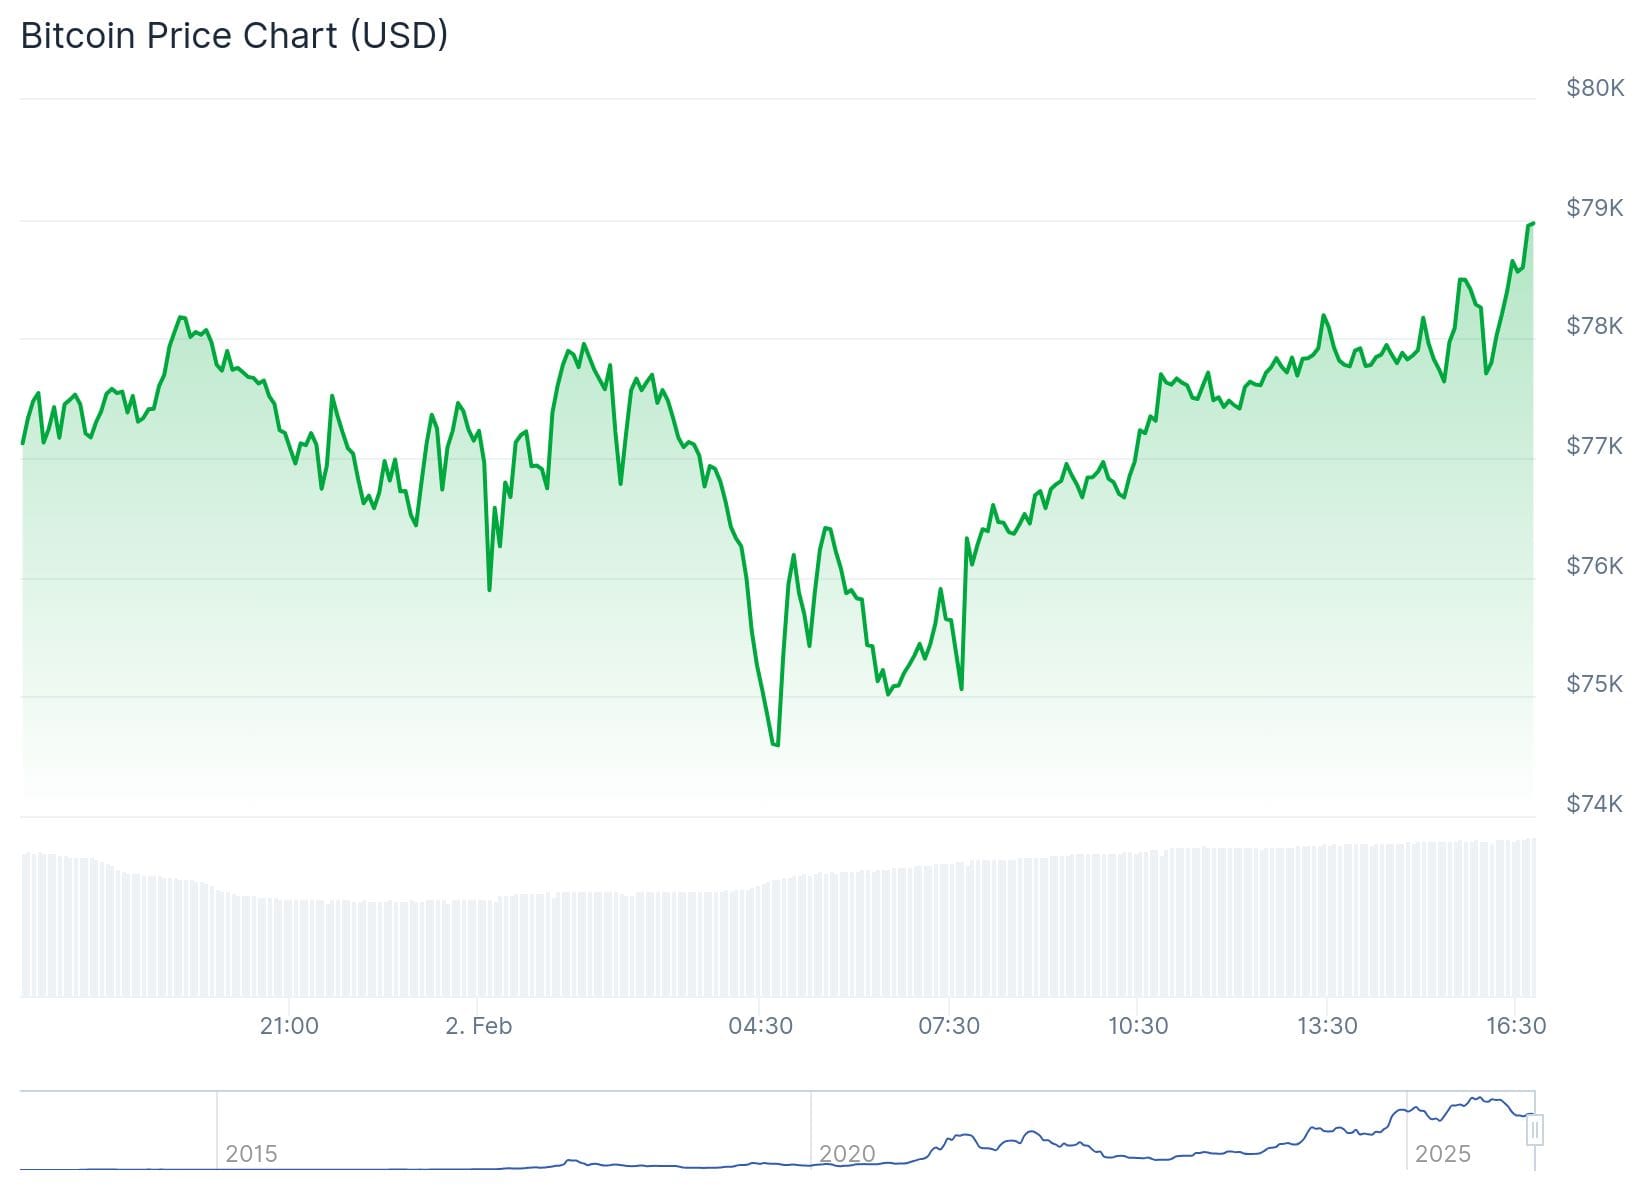1644x1200 pixels.
Task: Click the 2015 marker in the navigator
Action: (x=251, y=1154)
